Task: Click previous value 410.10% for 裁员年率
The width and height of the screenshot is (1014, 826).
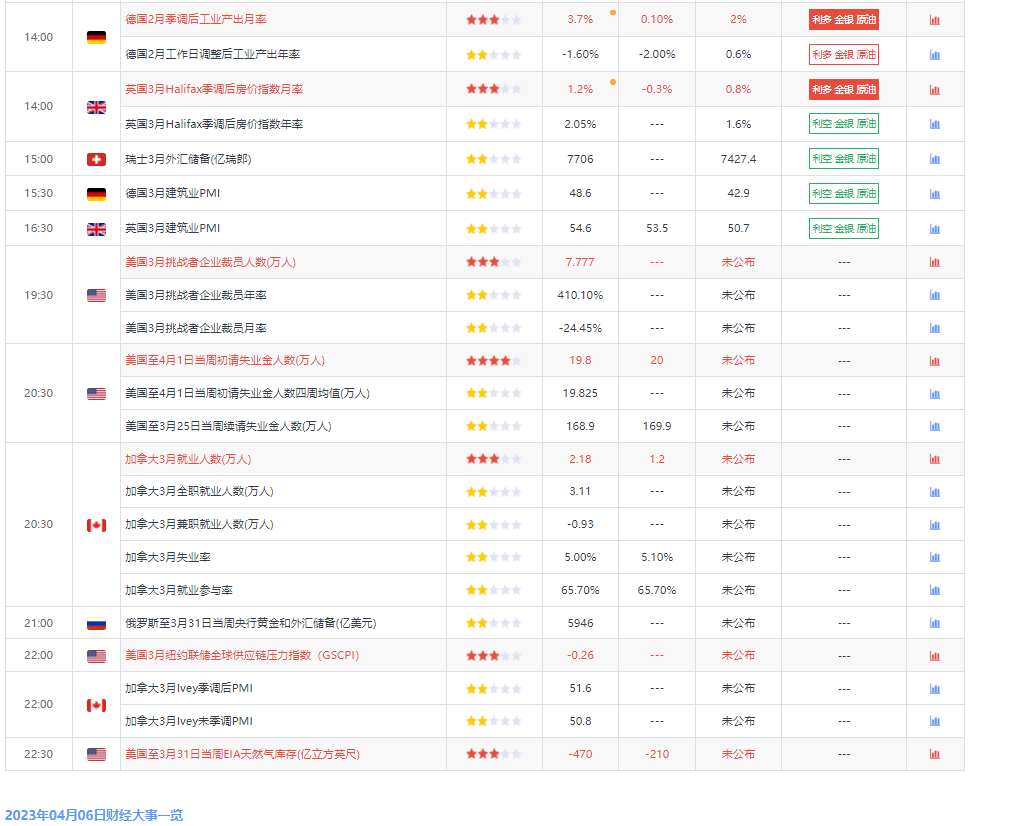Action: (580, 295)
